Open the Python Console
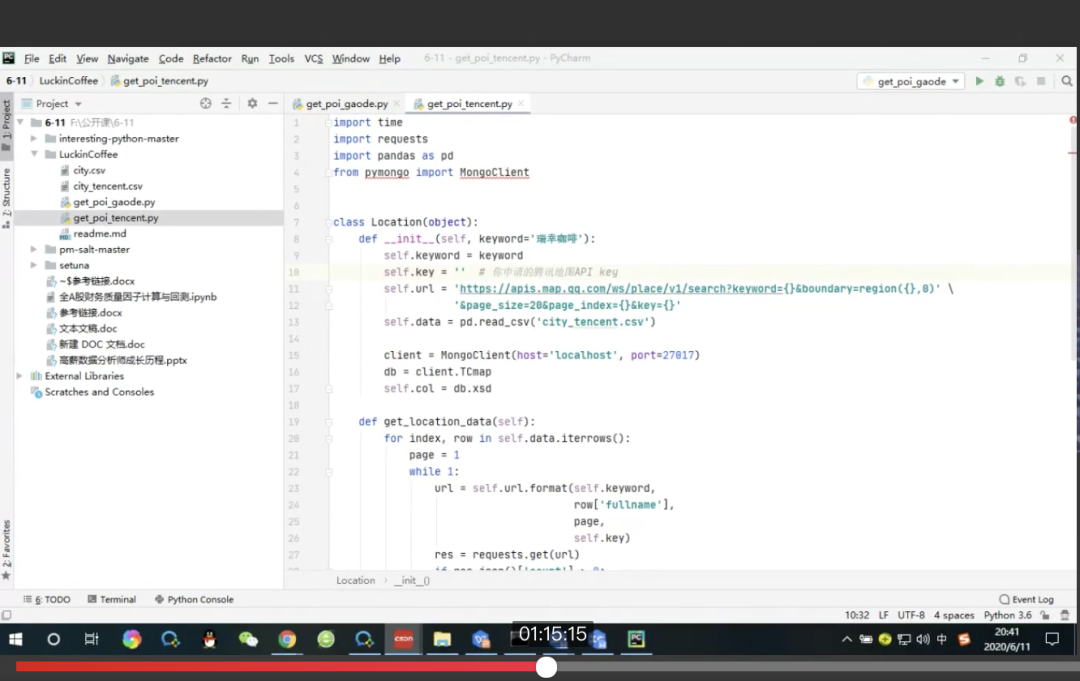Viewport: 1080px width, 681px height. pos(194,598)
